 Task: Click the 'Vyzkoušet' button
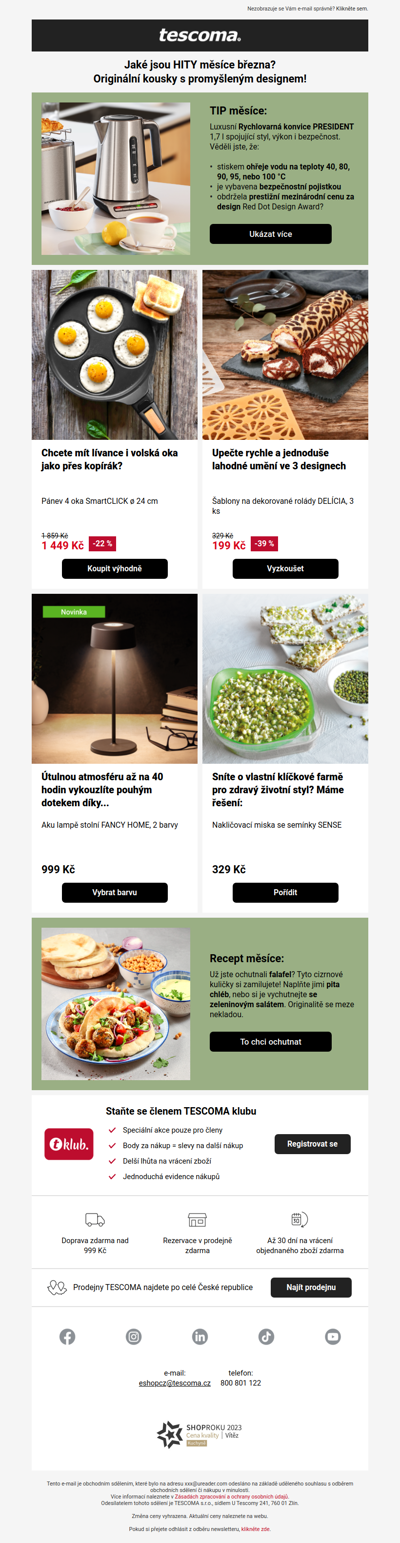click(285, 569)
